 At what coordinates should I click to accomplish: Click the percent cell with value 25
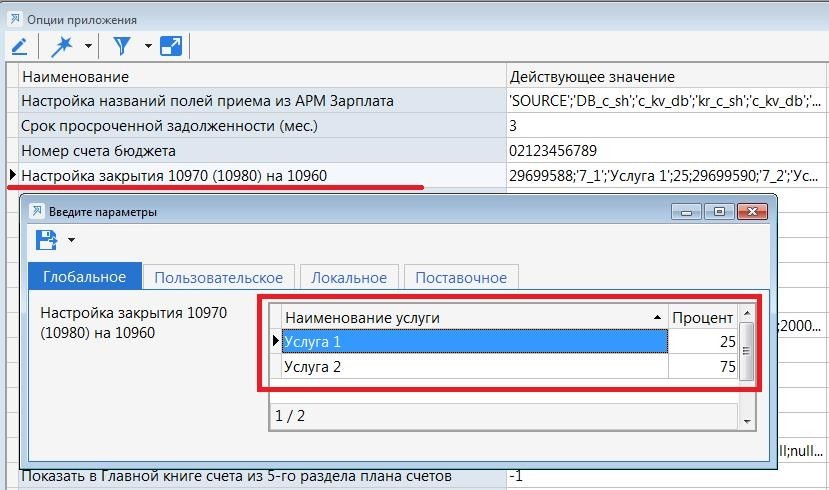coord(703,341)
